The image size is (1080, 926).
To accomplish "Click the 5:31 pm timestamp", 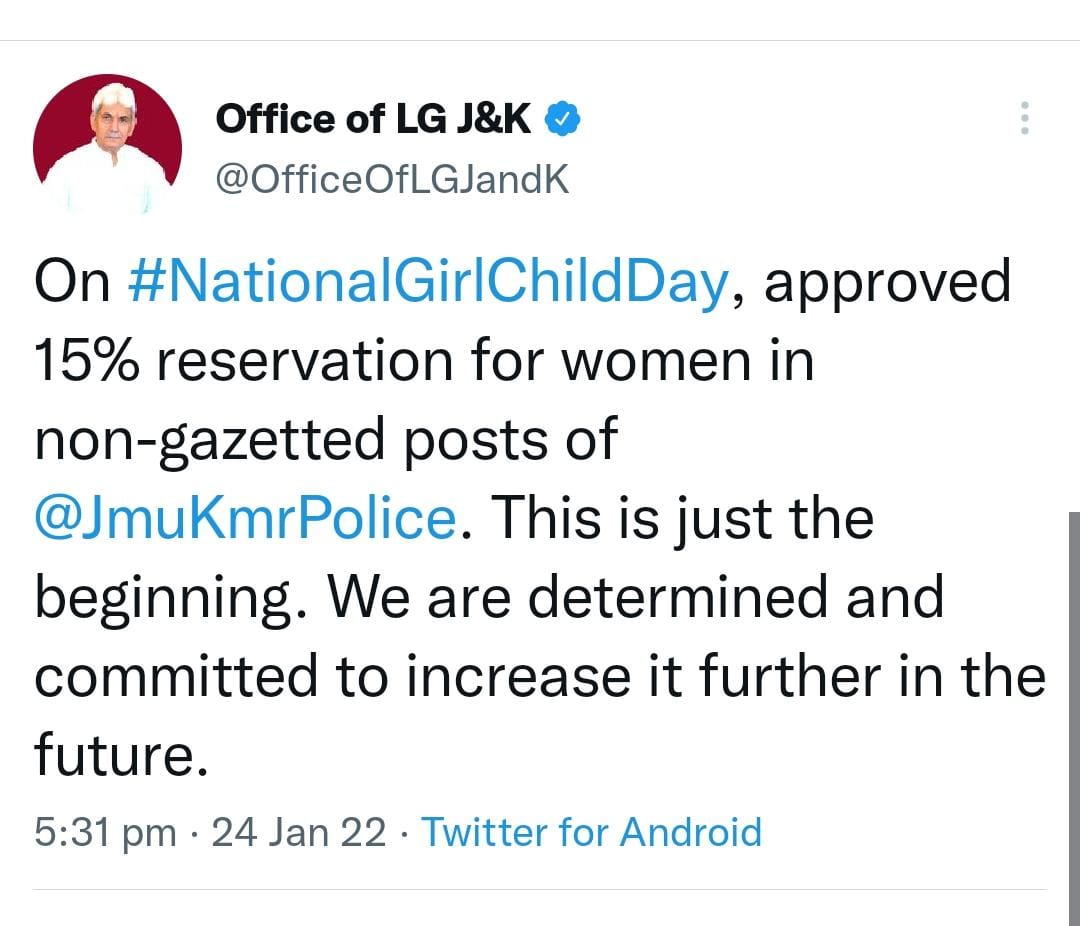I will coord(105,833).
